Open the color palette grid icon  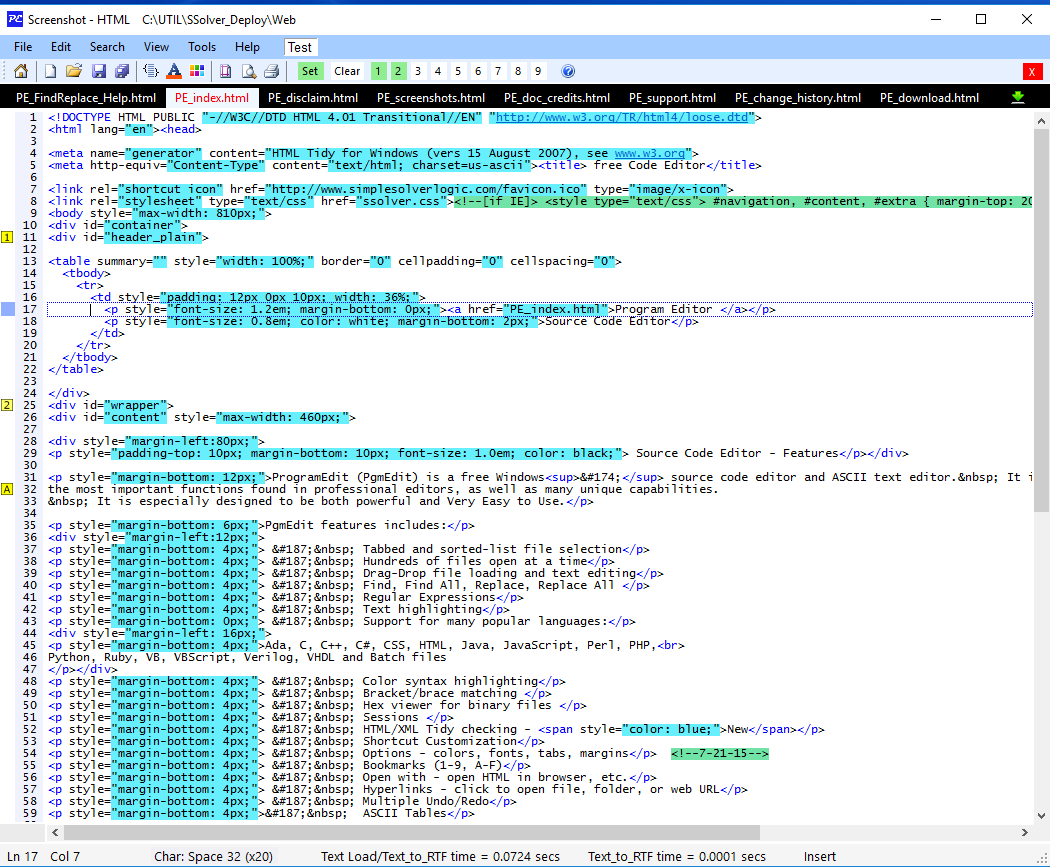click(197, 71)
